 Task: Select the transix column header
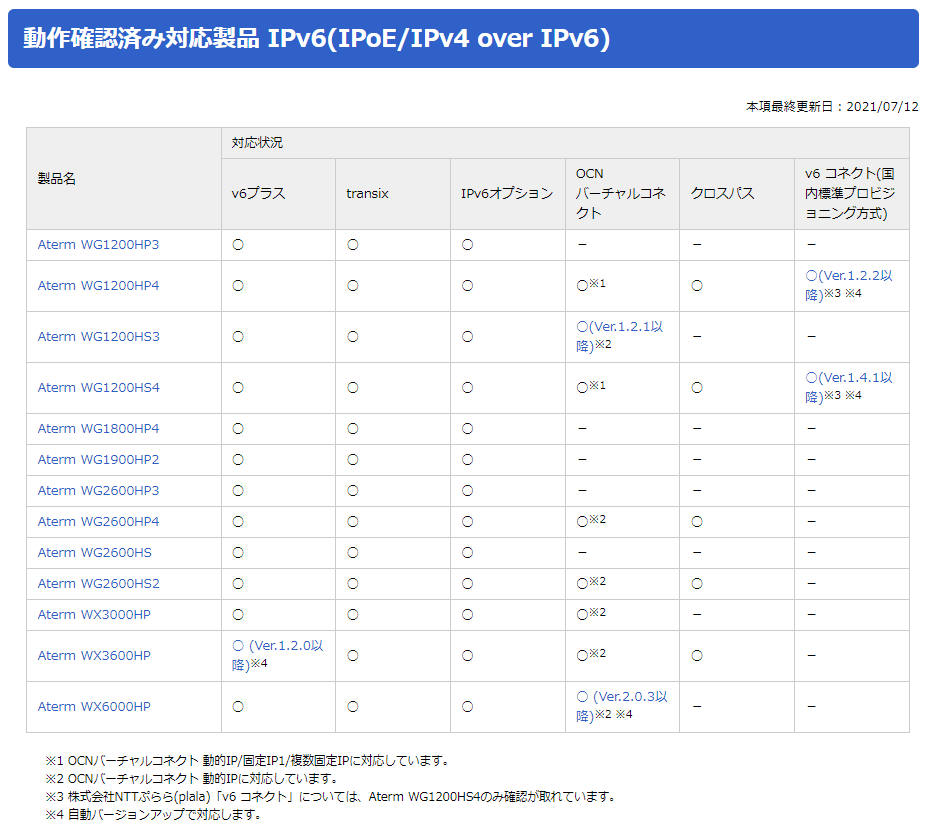[x=393, y=194]
